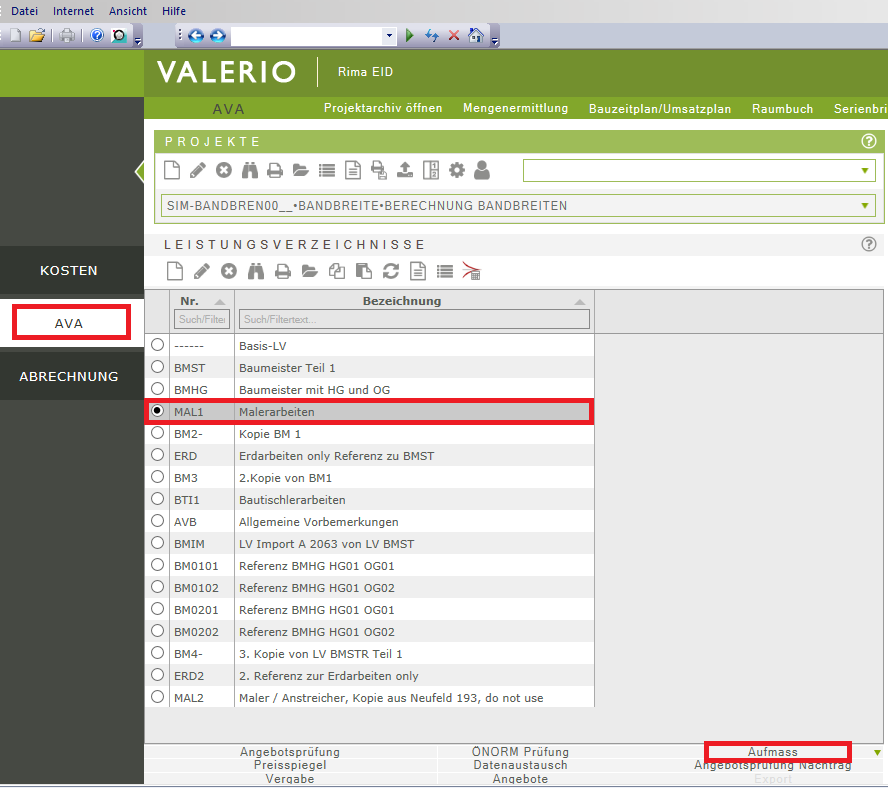Screen dimensions: 888x788
Task: Click the KOSTEN sidebar button
Action: [69, 271]
